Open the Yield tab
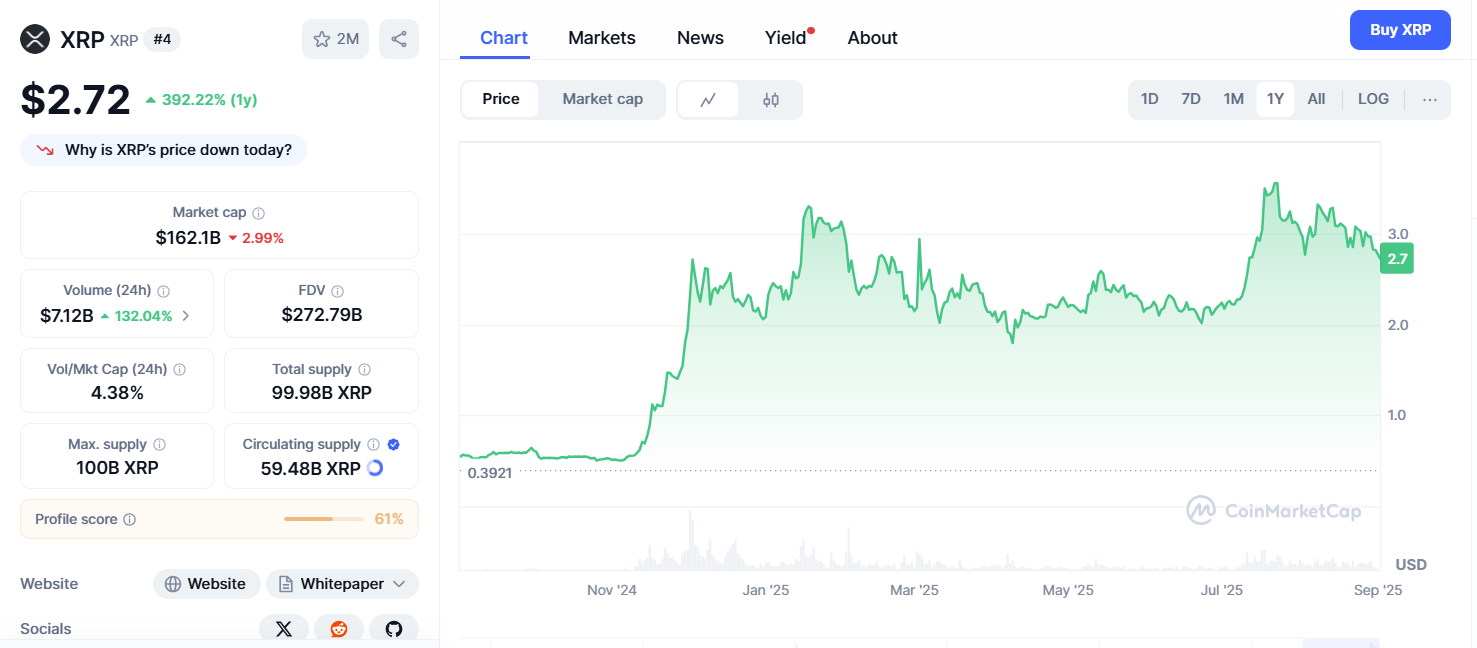Screen dimensions: 1477x648 (786, 38)
